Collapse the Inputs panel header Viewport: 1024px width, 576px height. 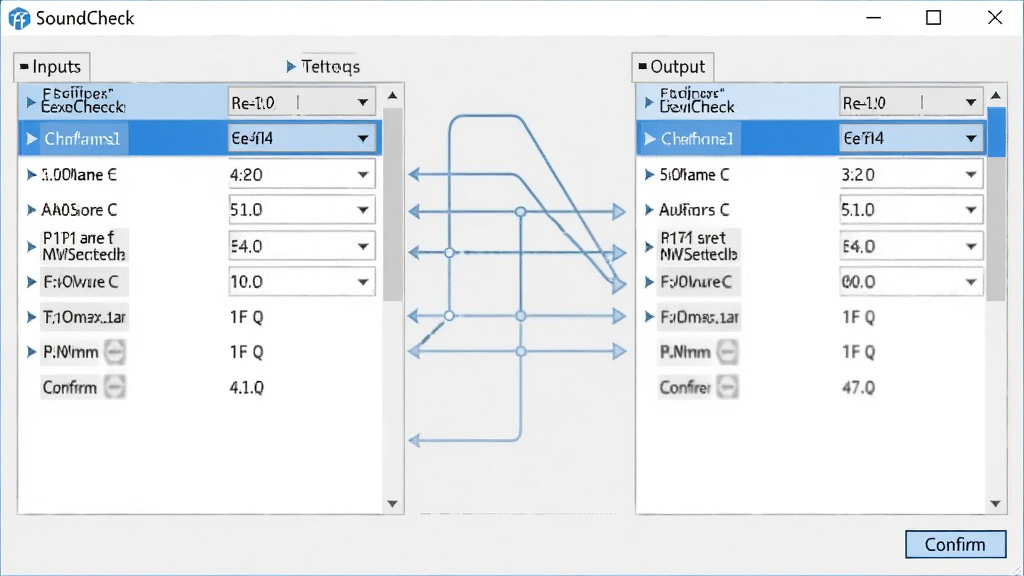click(x=52, y=67)
